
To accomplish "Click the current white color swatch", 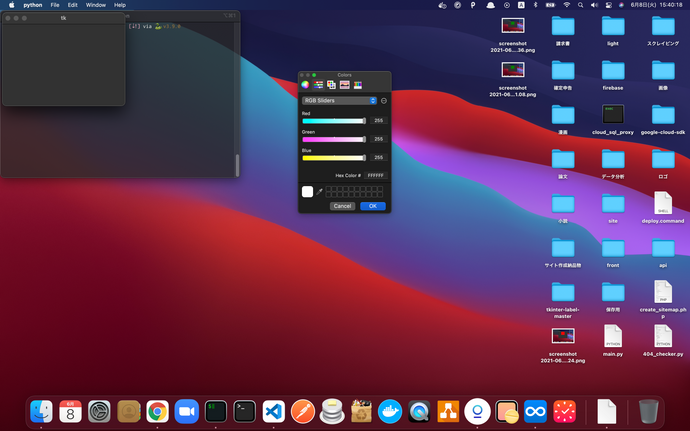I will (308, 191).
